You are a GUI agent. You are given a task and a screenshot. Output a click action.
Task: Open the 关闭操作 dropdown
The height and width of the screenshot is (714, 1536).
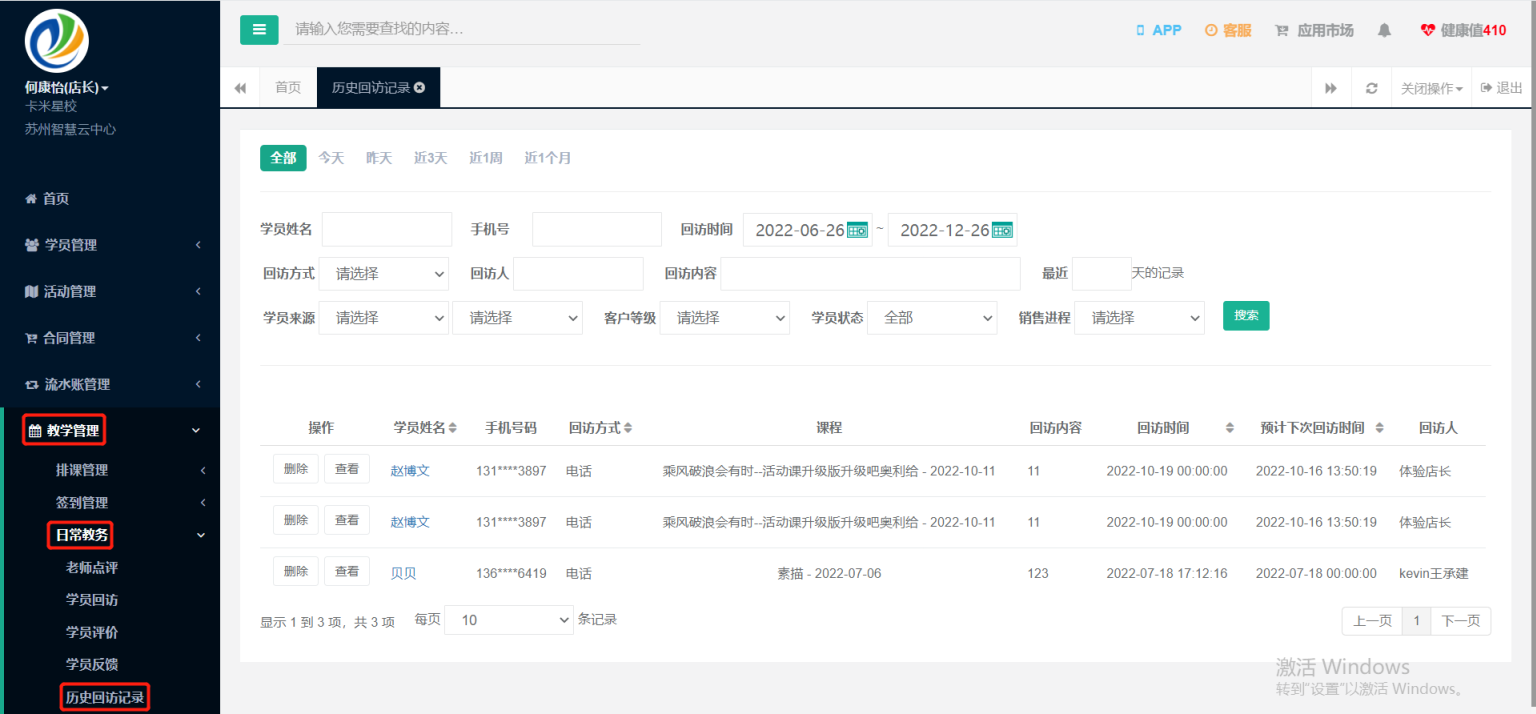click(1431, 88)
